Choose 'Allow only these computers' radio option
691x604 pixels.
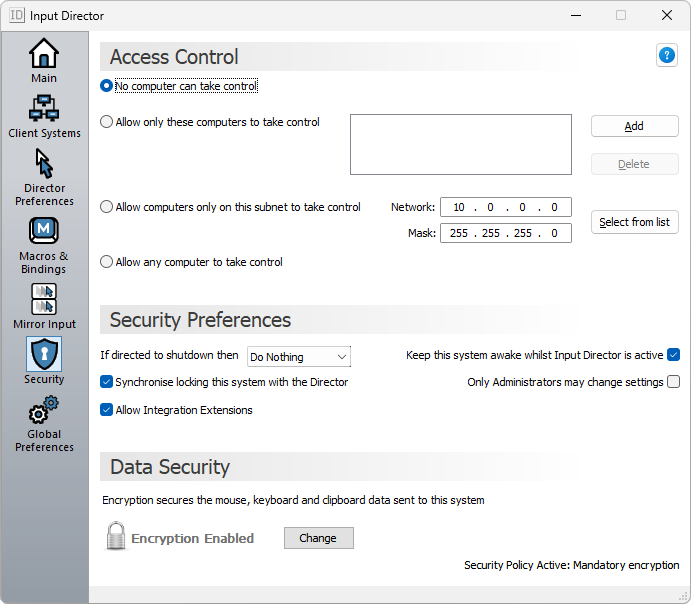point(107,122)
